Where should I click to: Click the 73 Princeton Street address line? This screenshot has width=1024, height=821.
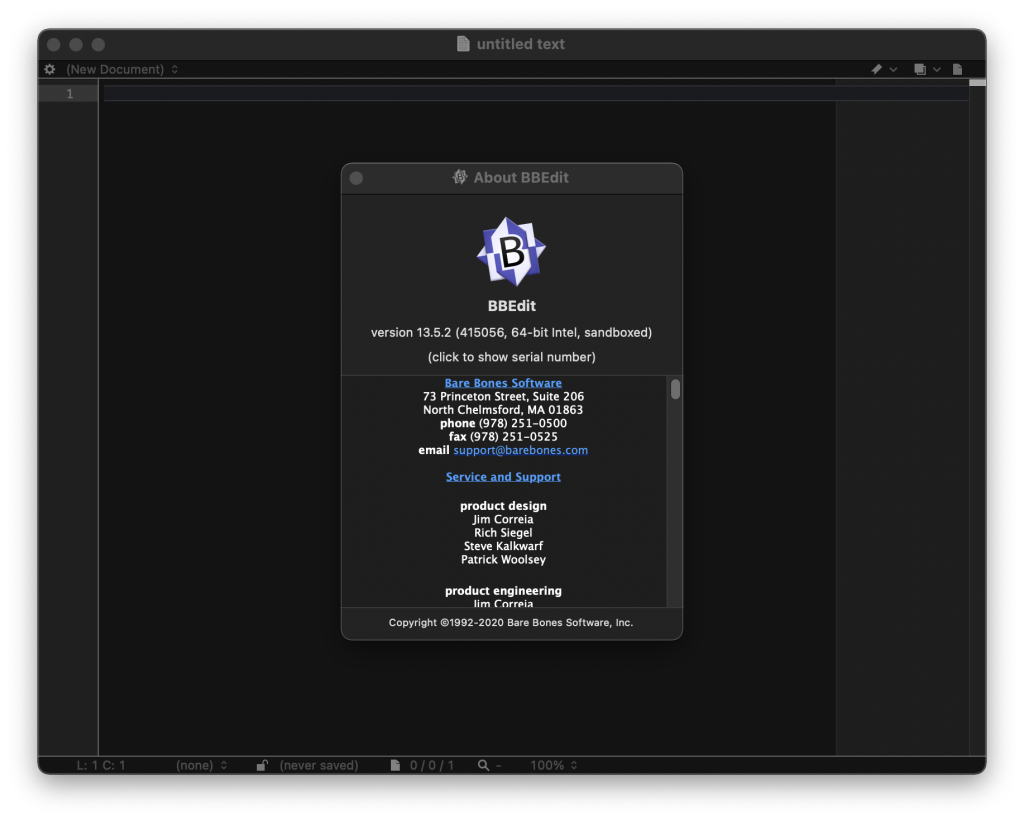click(503, 396)
